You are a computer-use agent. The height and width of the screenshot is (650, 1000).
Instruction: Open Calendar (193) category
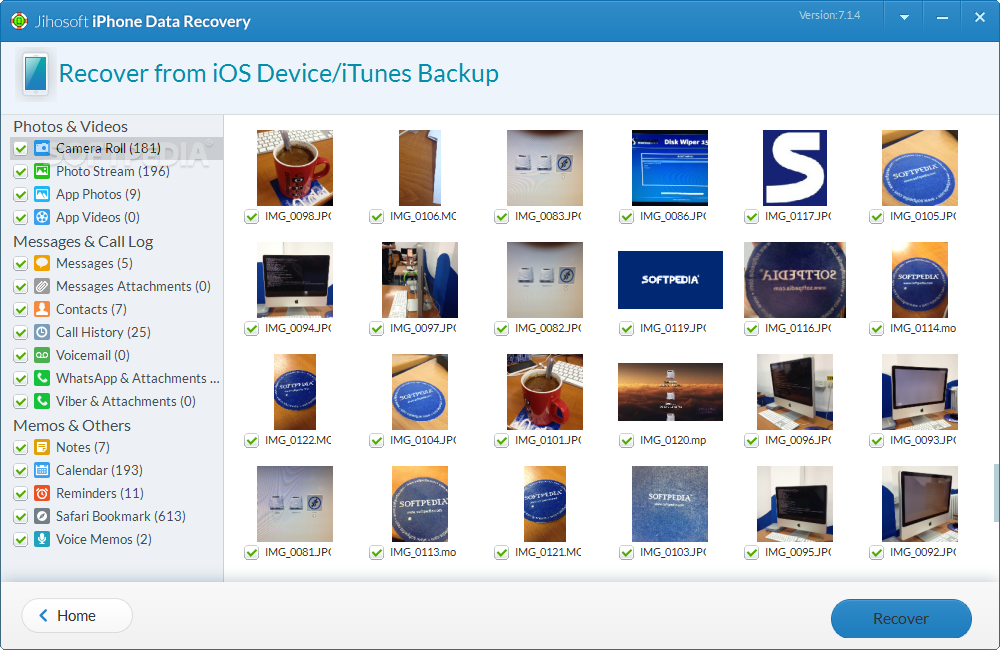(x=99, y=469)
